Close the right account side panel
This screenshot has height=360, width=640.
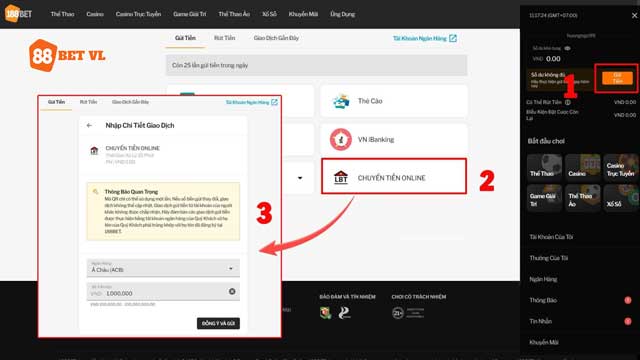pos(634,16)
